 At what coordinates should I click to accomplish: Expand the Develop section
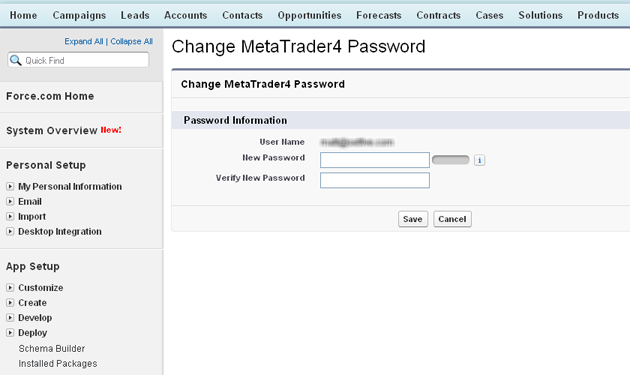point(10,318)
